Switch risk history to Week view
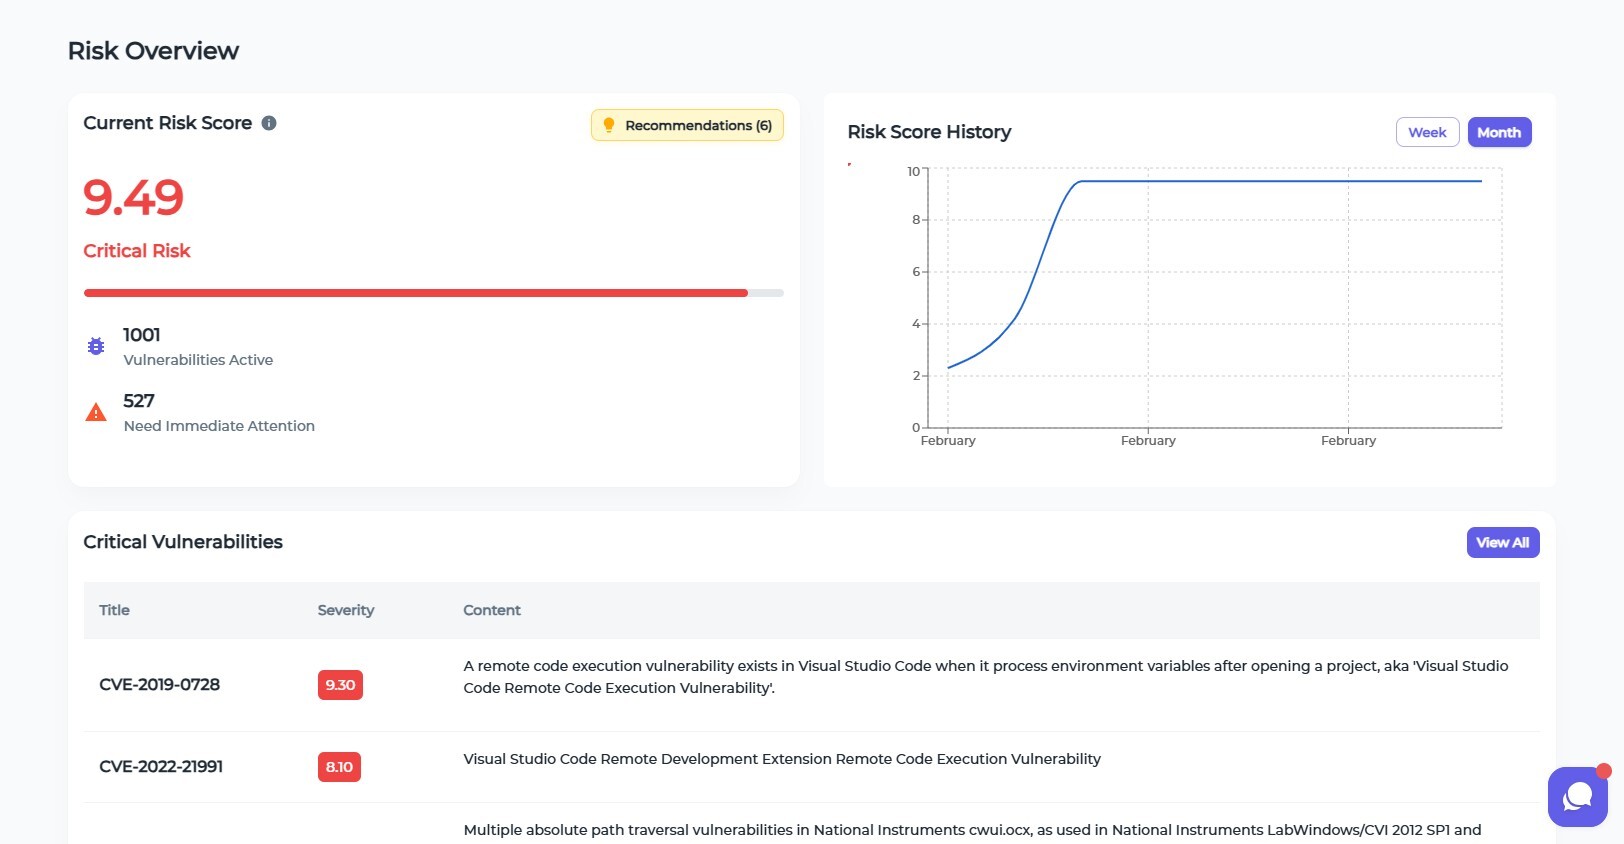Image resolution: width=1624 pixels, height=844 pixels. point(1427,132)
